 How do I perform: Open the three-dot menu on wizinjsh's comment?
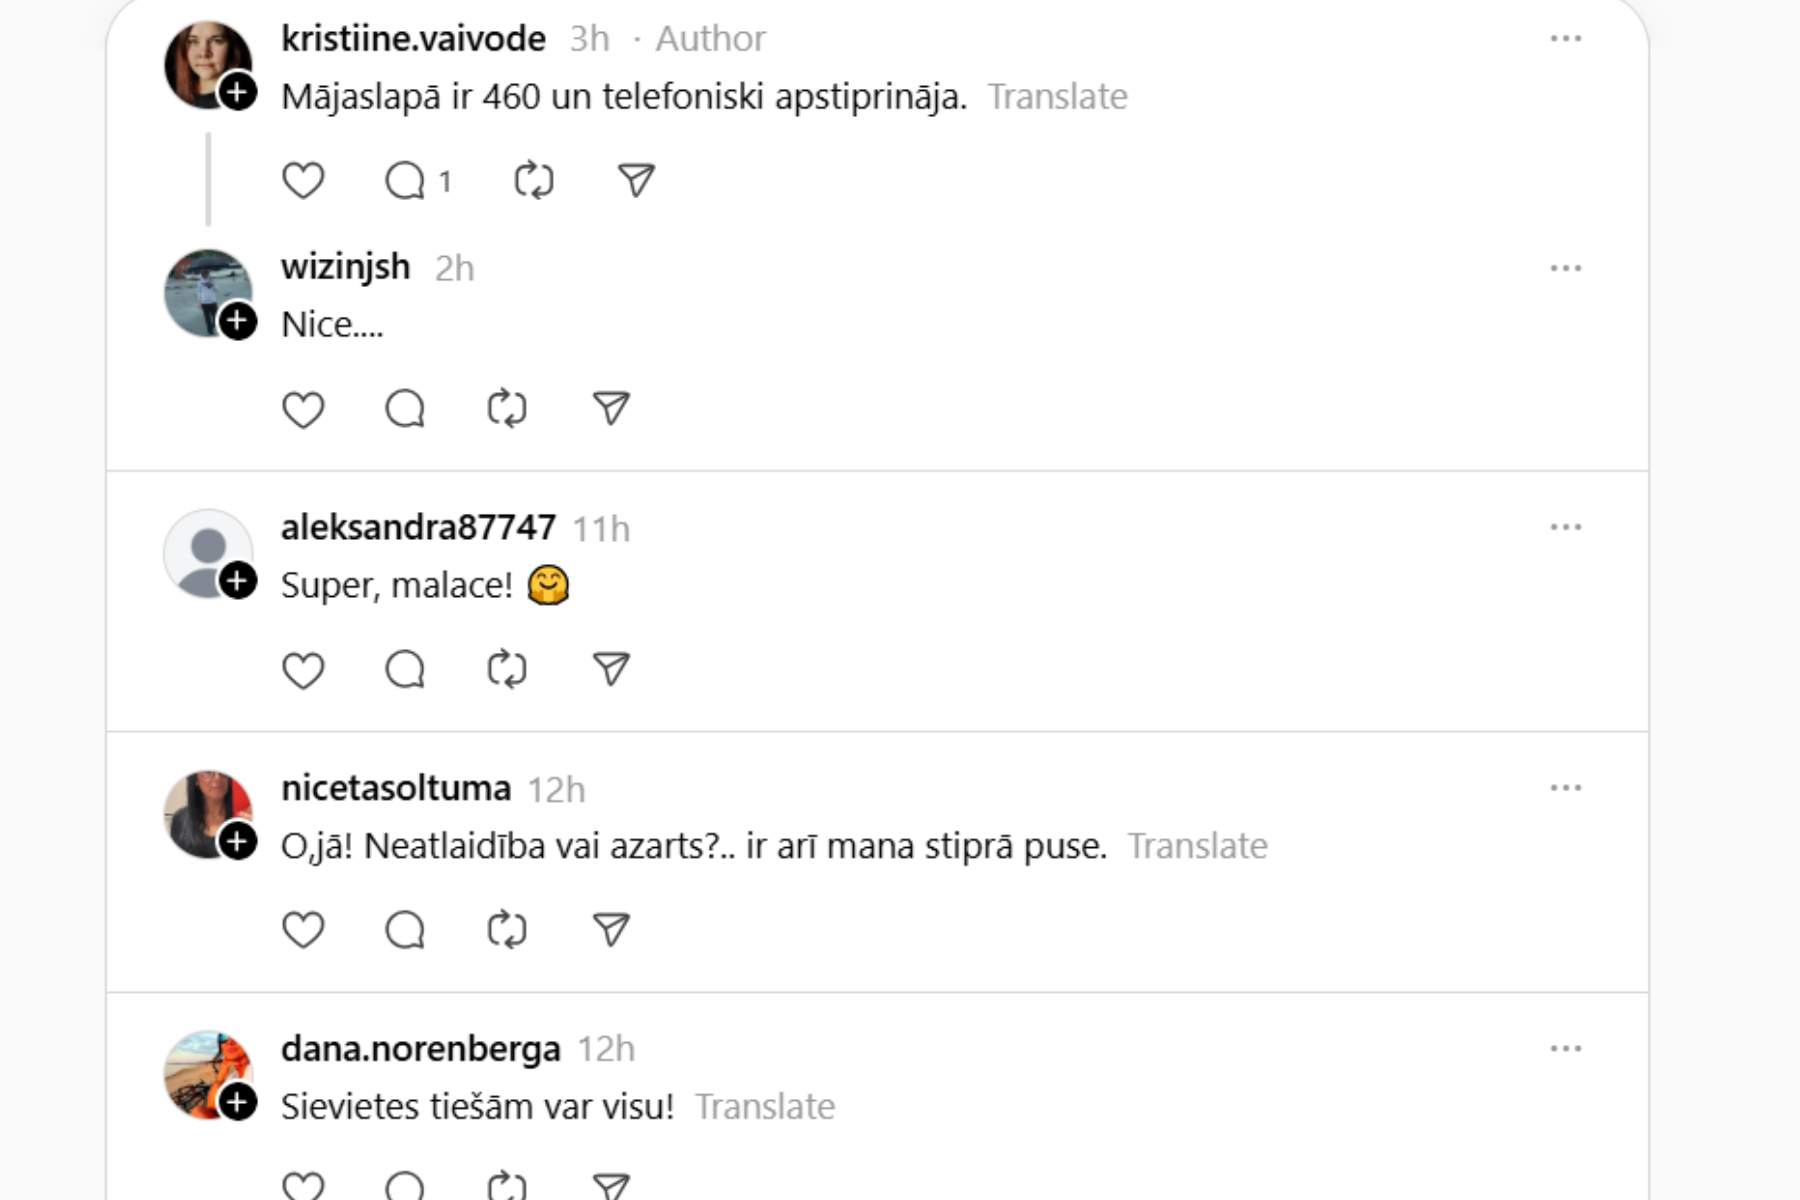[x=1565, y=268]
